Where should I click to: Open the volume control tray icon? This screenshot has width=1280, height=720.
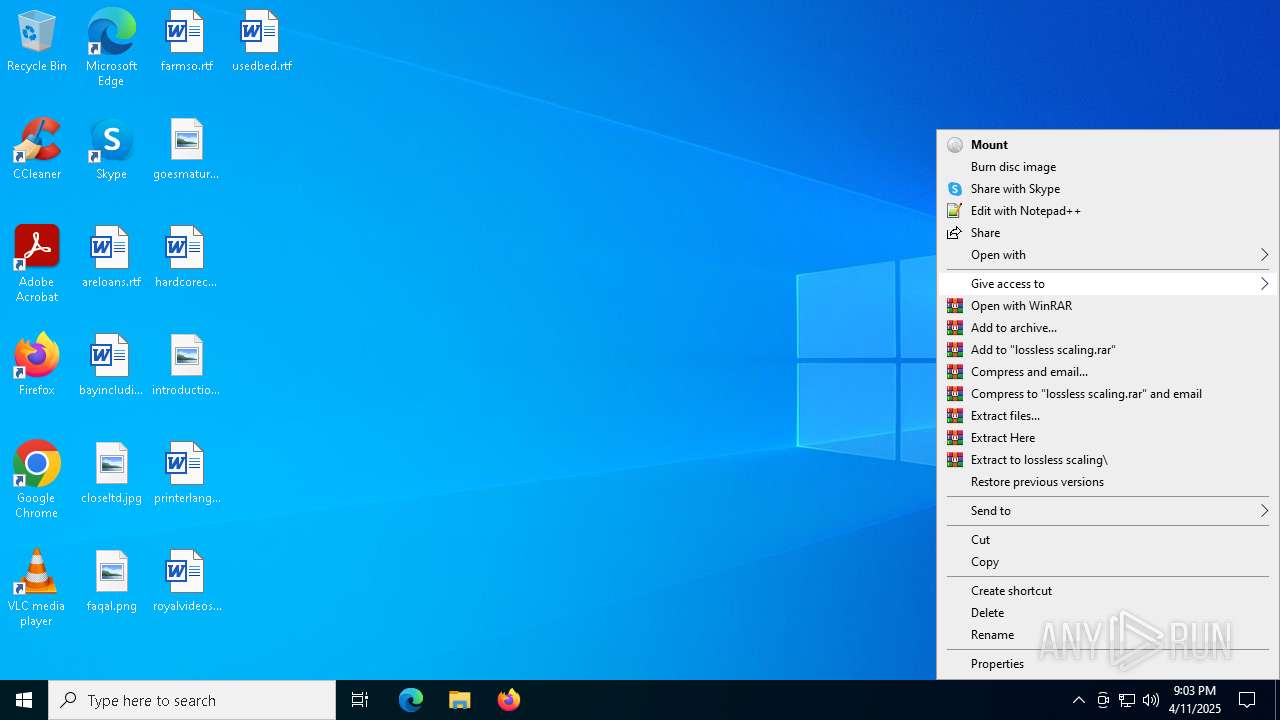1151,700
